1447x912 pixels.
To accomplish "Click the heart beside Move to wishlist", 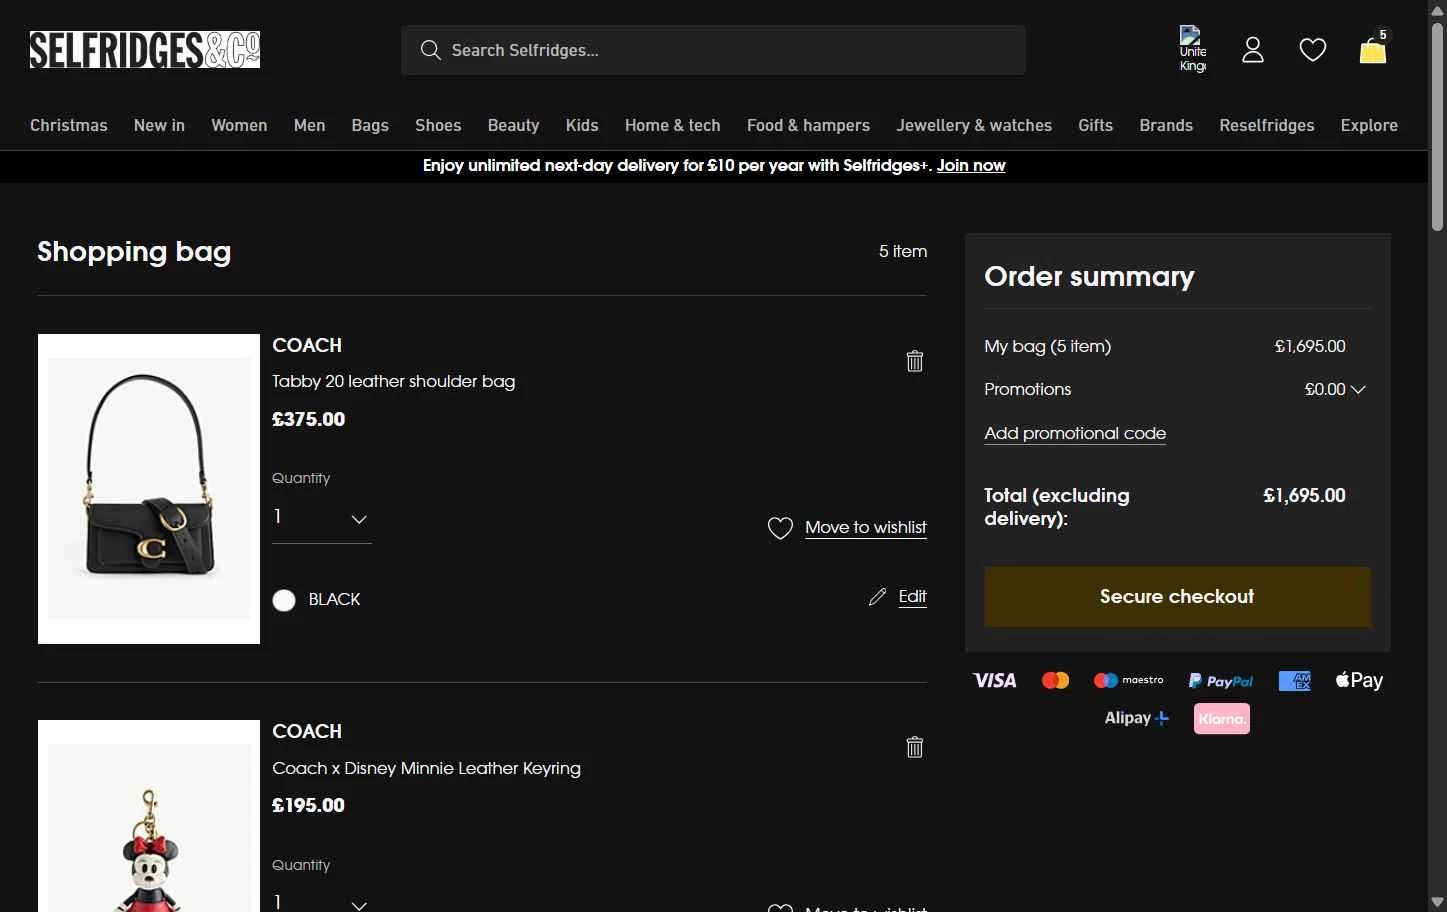I will (780, 528).
